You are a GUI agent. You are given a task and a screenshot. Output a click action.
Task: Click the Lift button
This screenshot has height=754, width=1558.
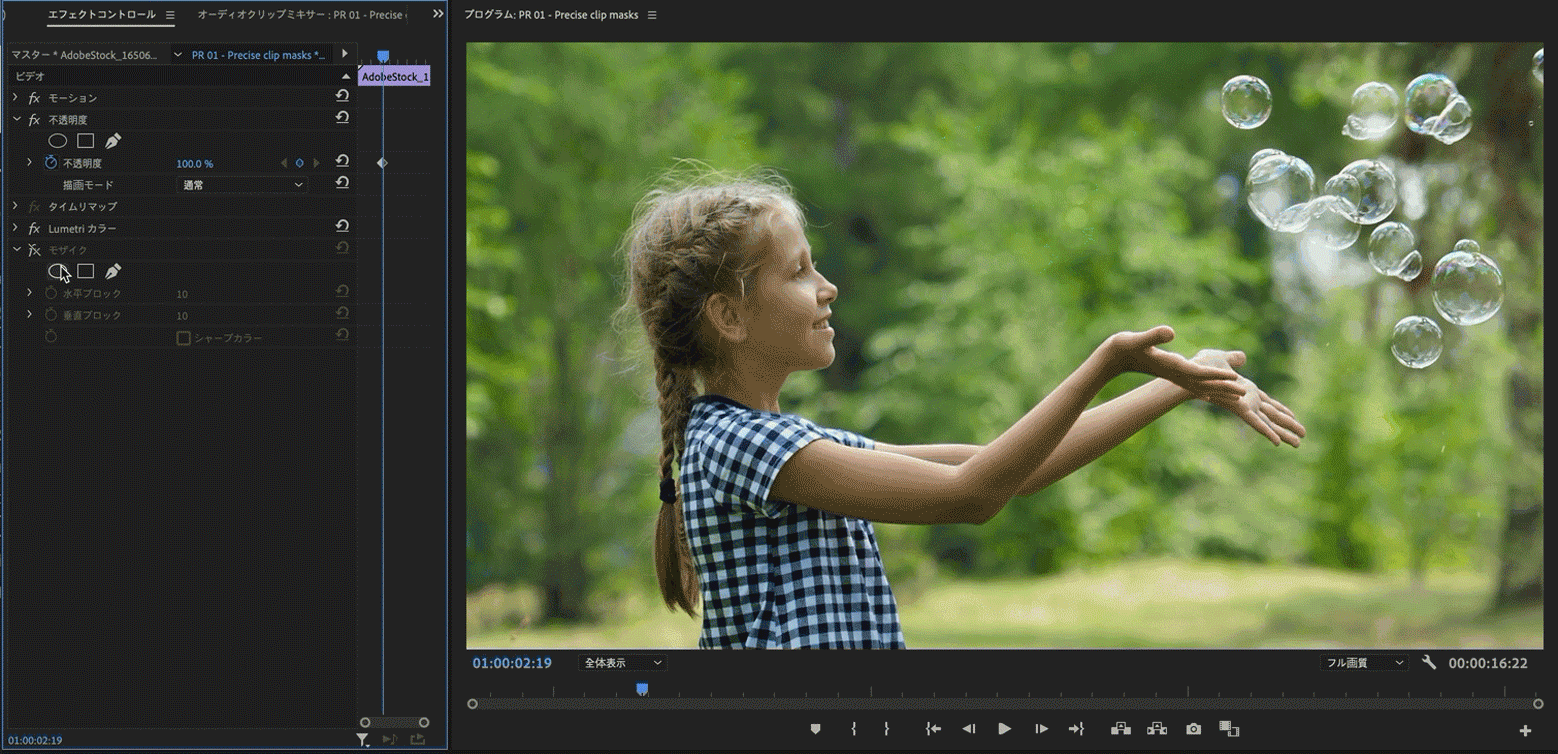(x=1120, y=729)
